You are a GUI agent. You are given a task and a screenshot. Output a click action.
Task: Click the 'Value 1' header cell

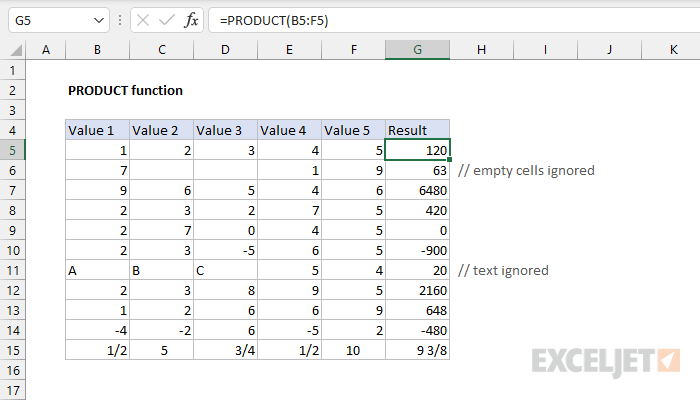point(97,130)
